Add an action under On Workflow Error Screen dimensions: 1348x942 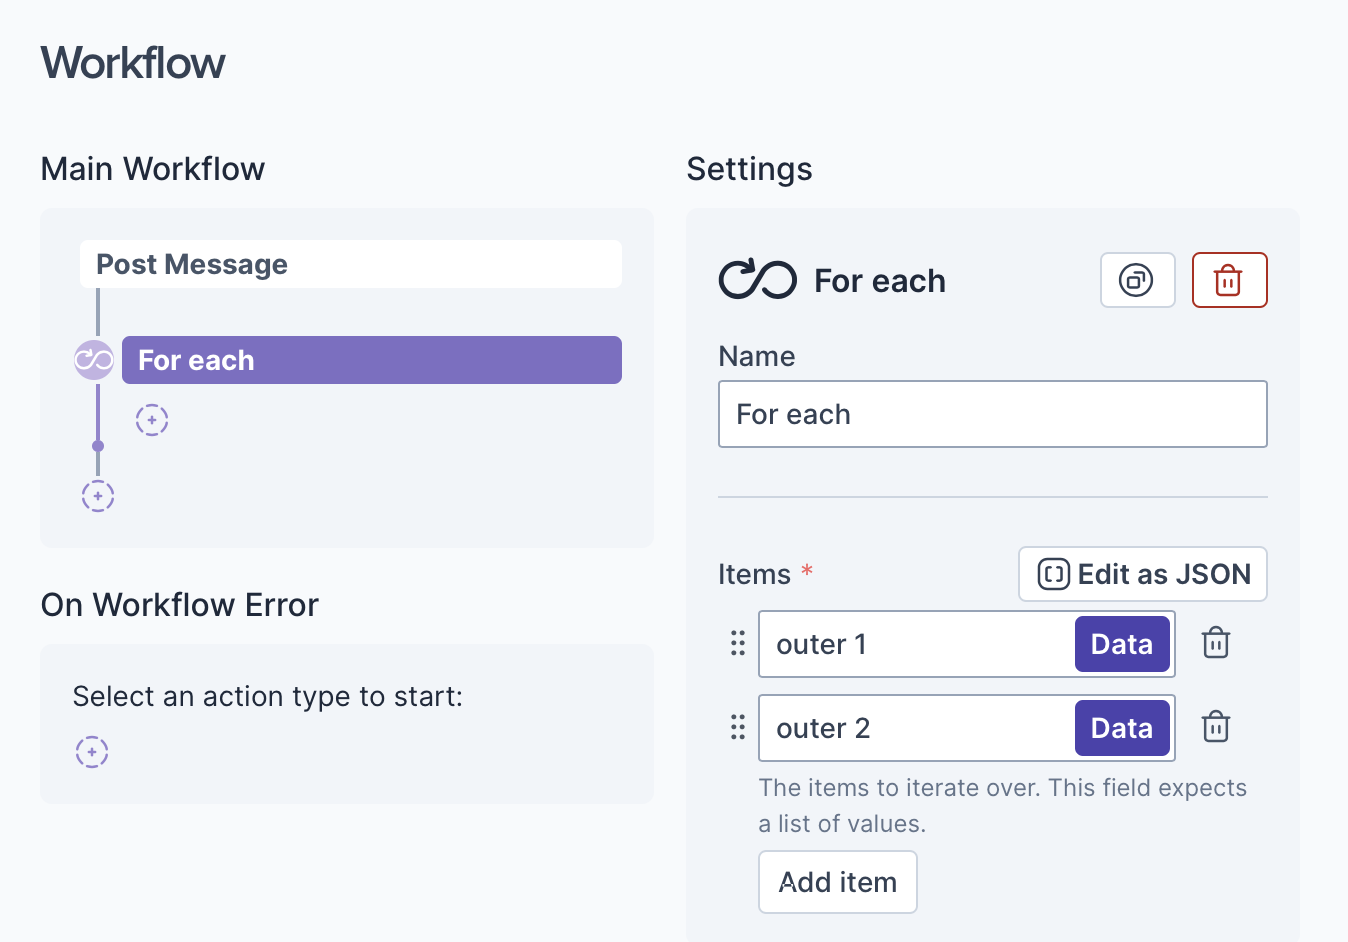point(92,752)
